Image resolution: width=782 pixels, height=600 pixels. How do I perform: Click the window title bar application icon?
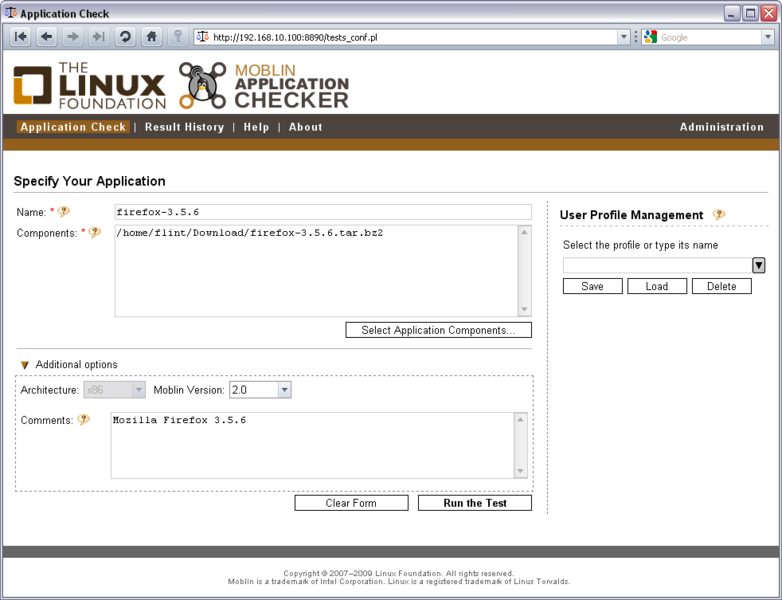(x=10, y=13)
